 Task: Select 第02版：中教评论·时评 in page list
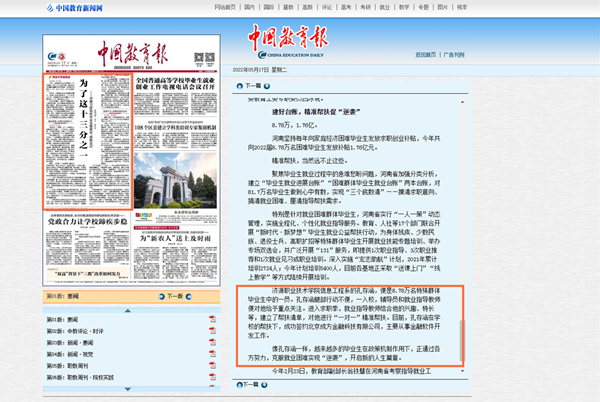[75, 331]
